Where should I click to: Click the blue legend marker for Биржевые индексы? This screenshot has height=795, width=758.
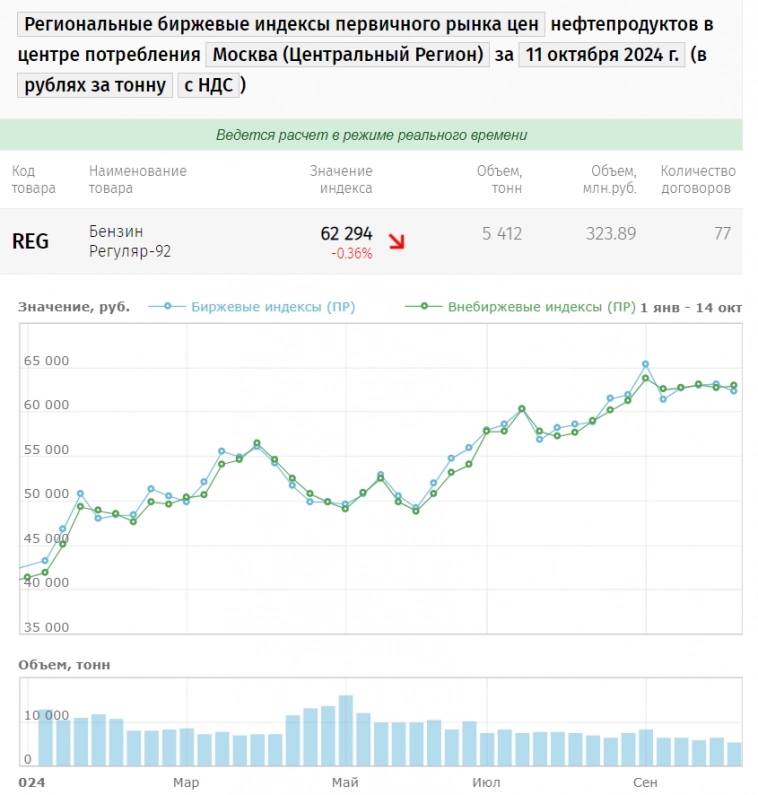(x=168, y=307)
